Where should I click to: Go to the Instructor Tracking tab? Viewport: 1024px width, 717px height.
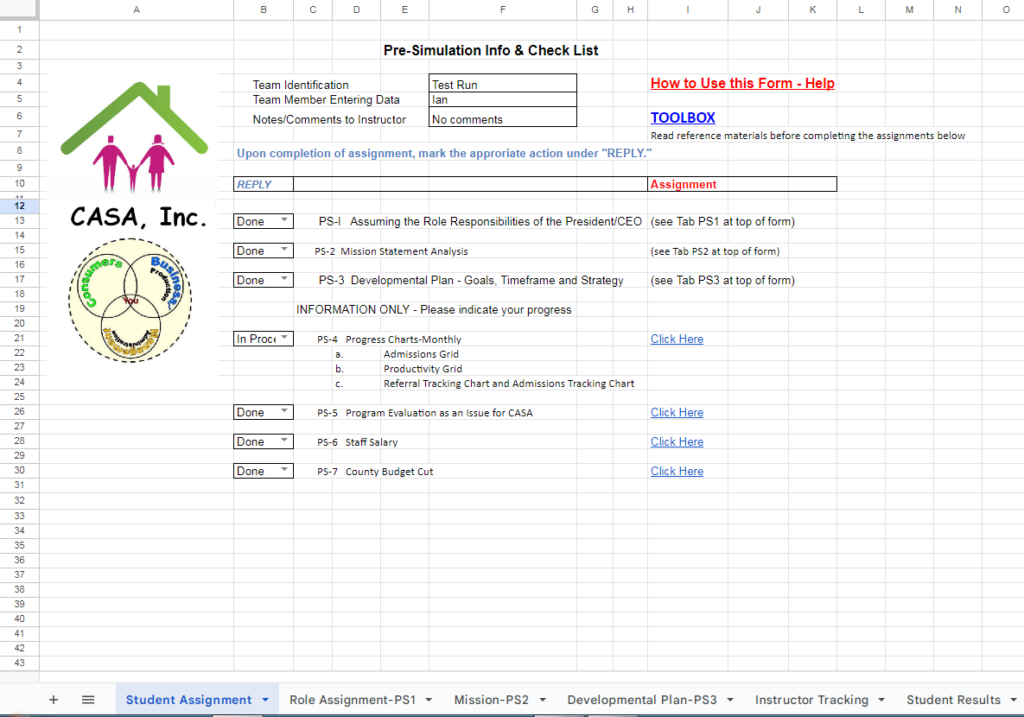tap(811, 700)
